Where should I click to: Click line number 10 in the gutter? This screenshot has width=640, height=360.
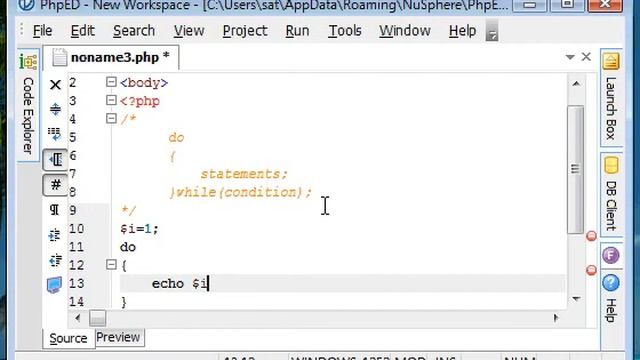(76, 229)
